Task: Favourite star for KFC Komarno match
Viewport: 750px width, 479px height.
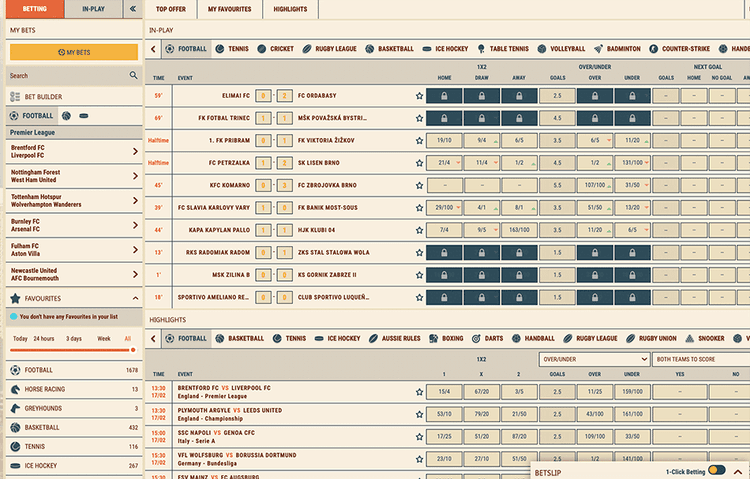Action: click(x=419, y=186)
